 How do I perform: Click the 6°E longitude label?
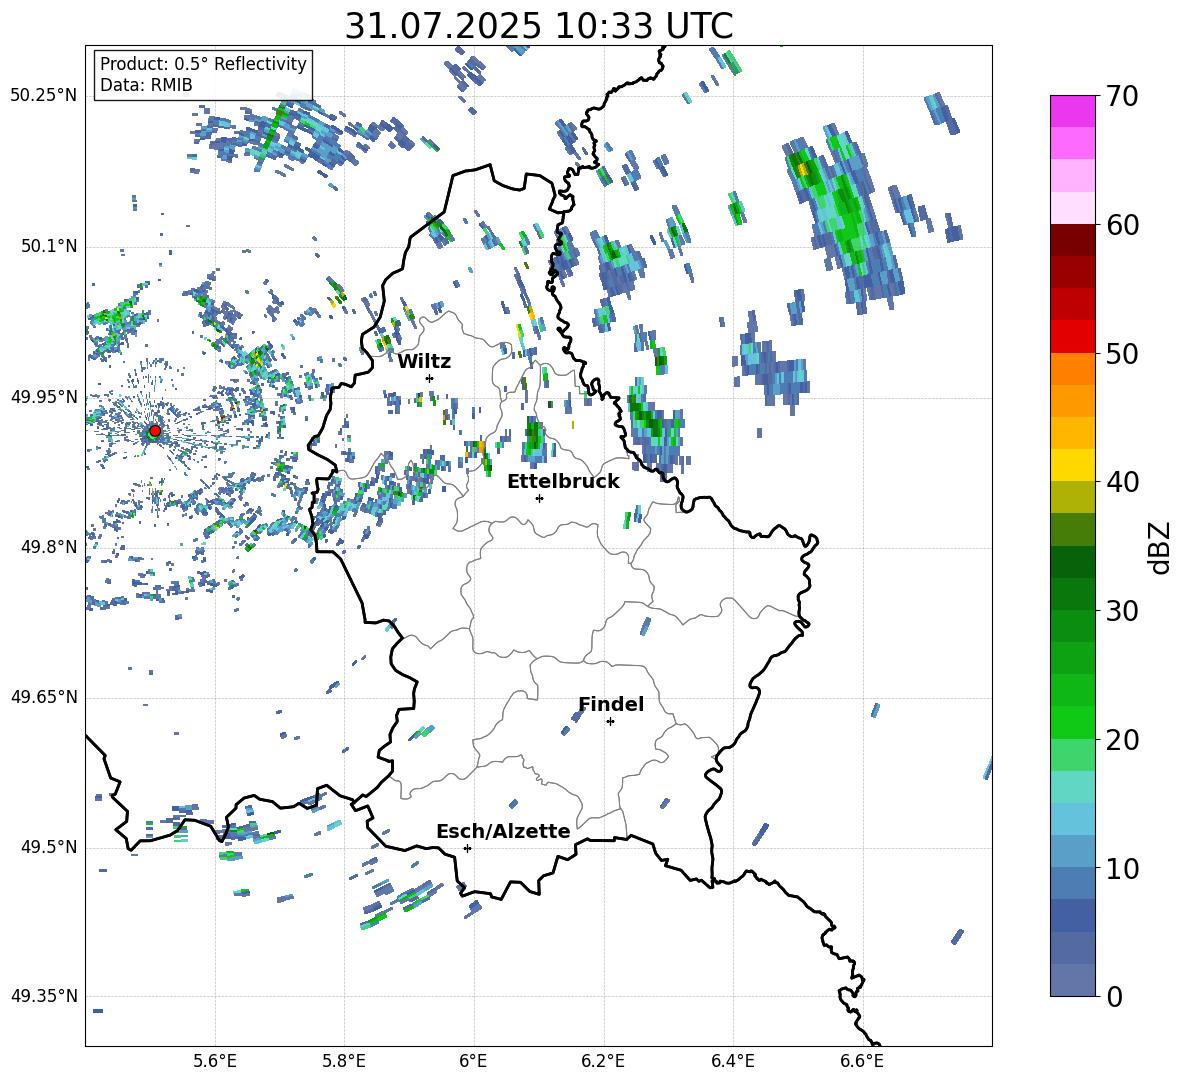tap(473, 1061)
